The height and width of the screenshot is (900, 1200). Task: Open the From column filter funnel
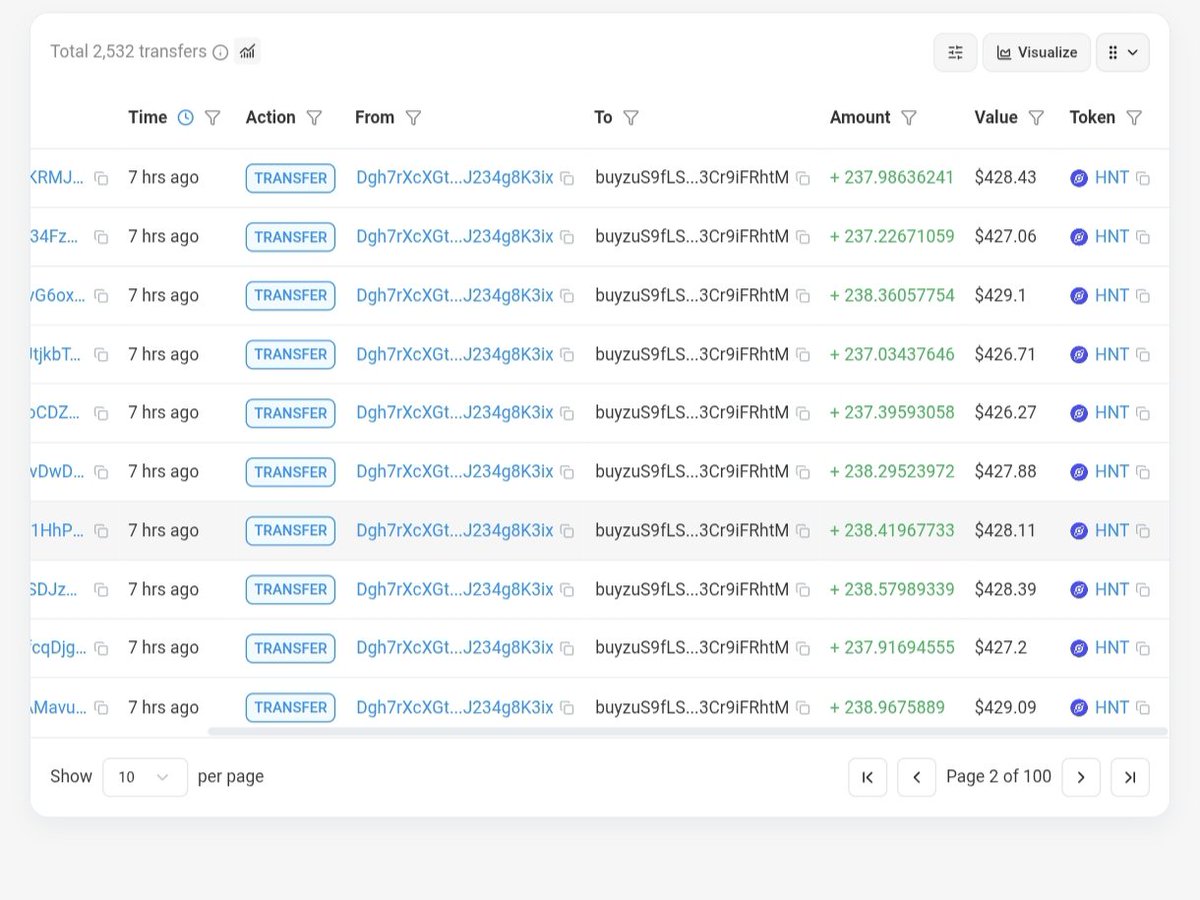(x=413, y=118)
